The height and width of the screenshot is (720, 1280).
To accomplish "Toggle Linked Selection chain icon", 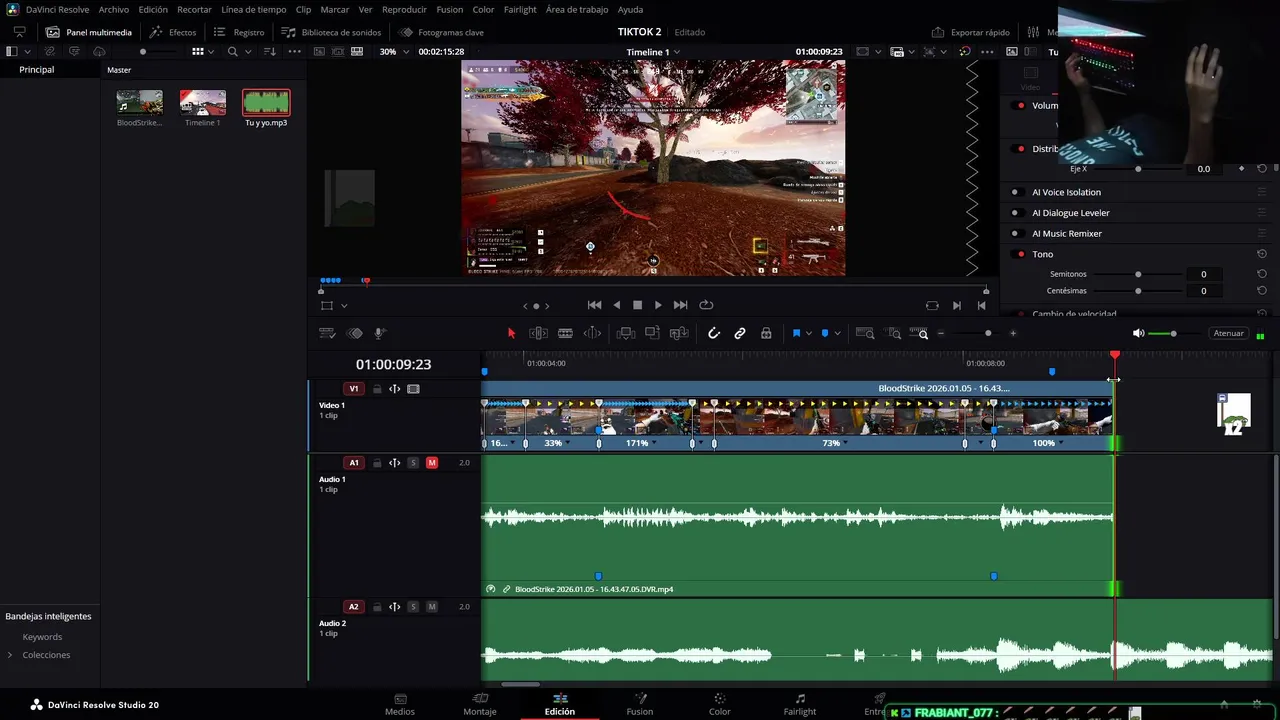I will [x=740, y=333].
